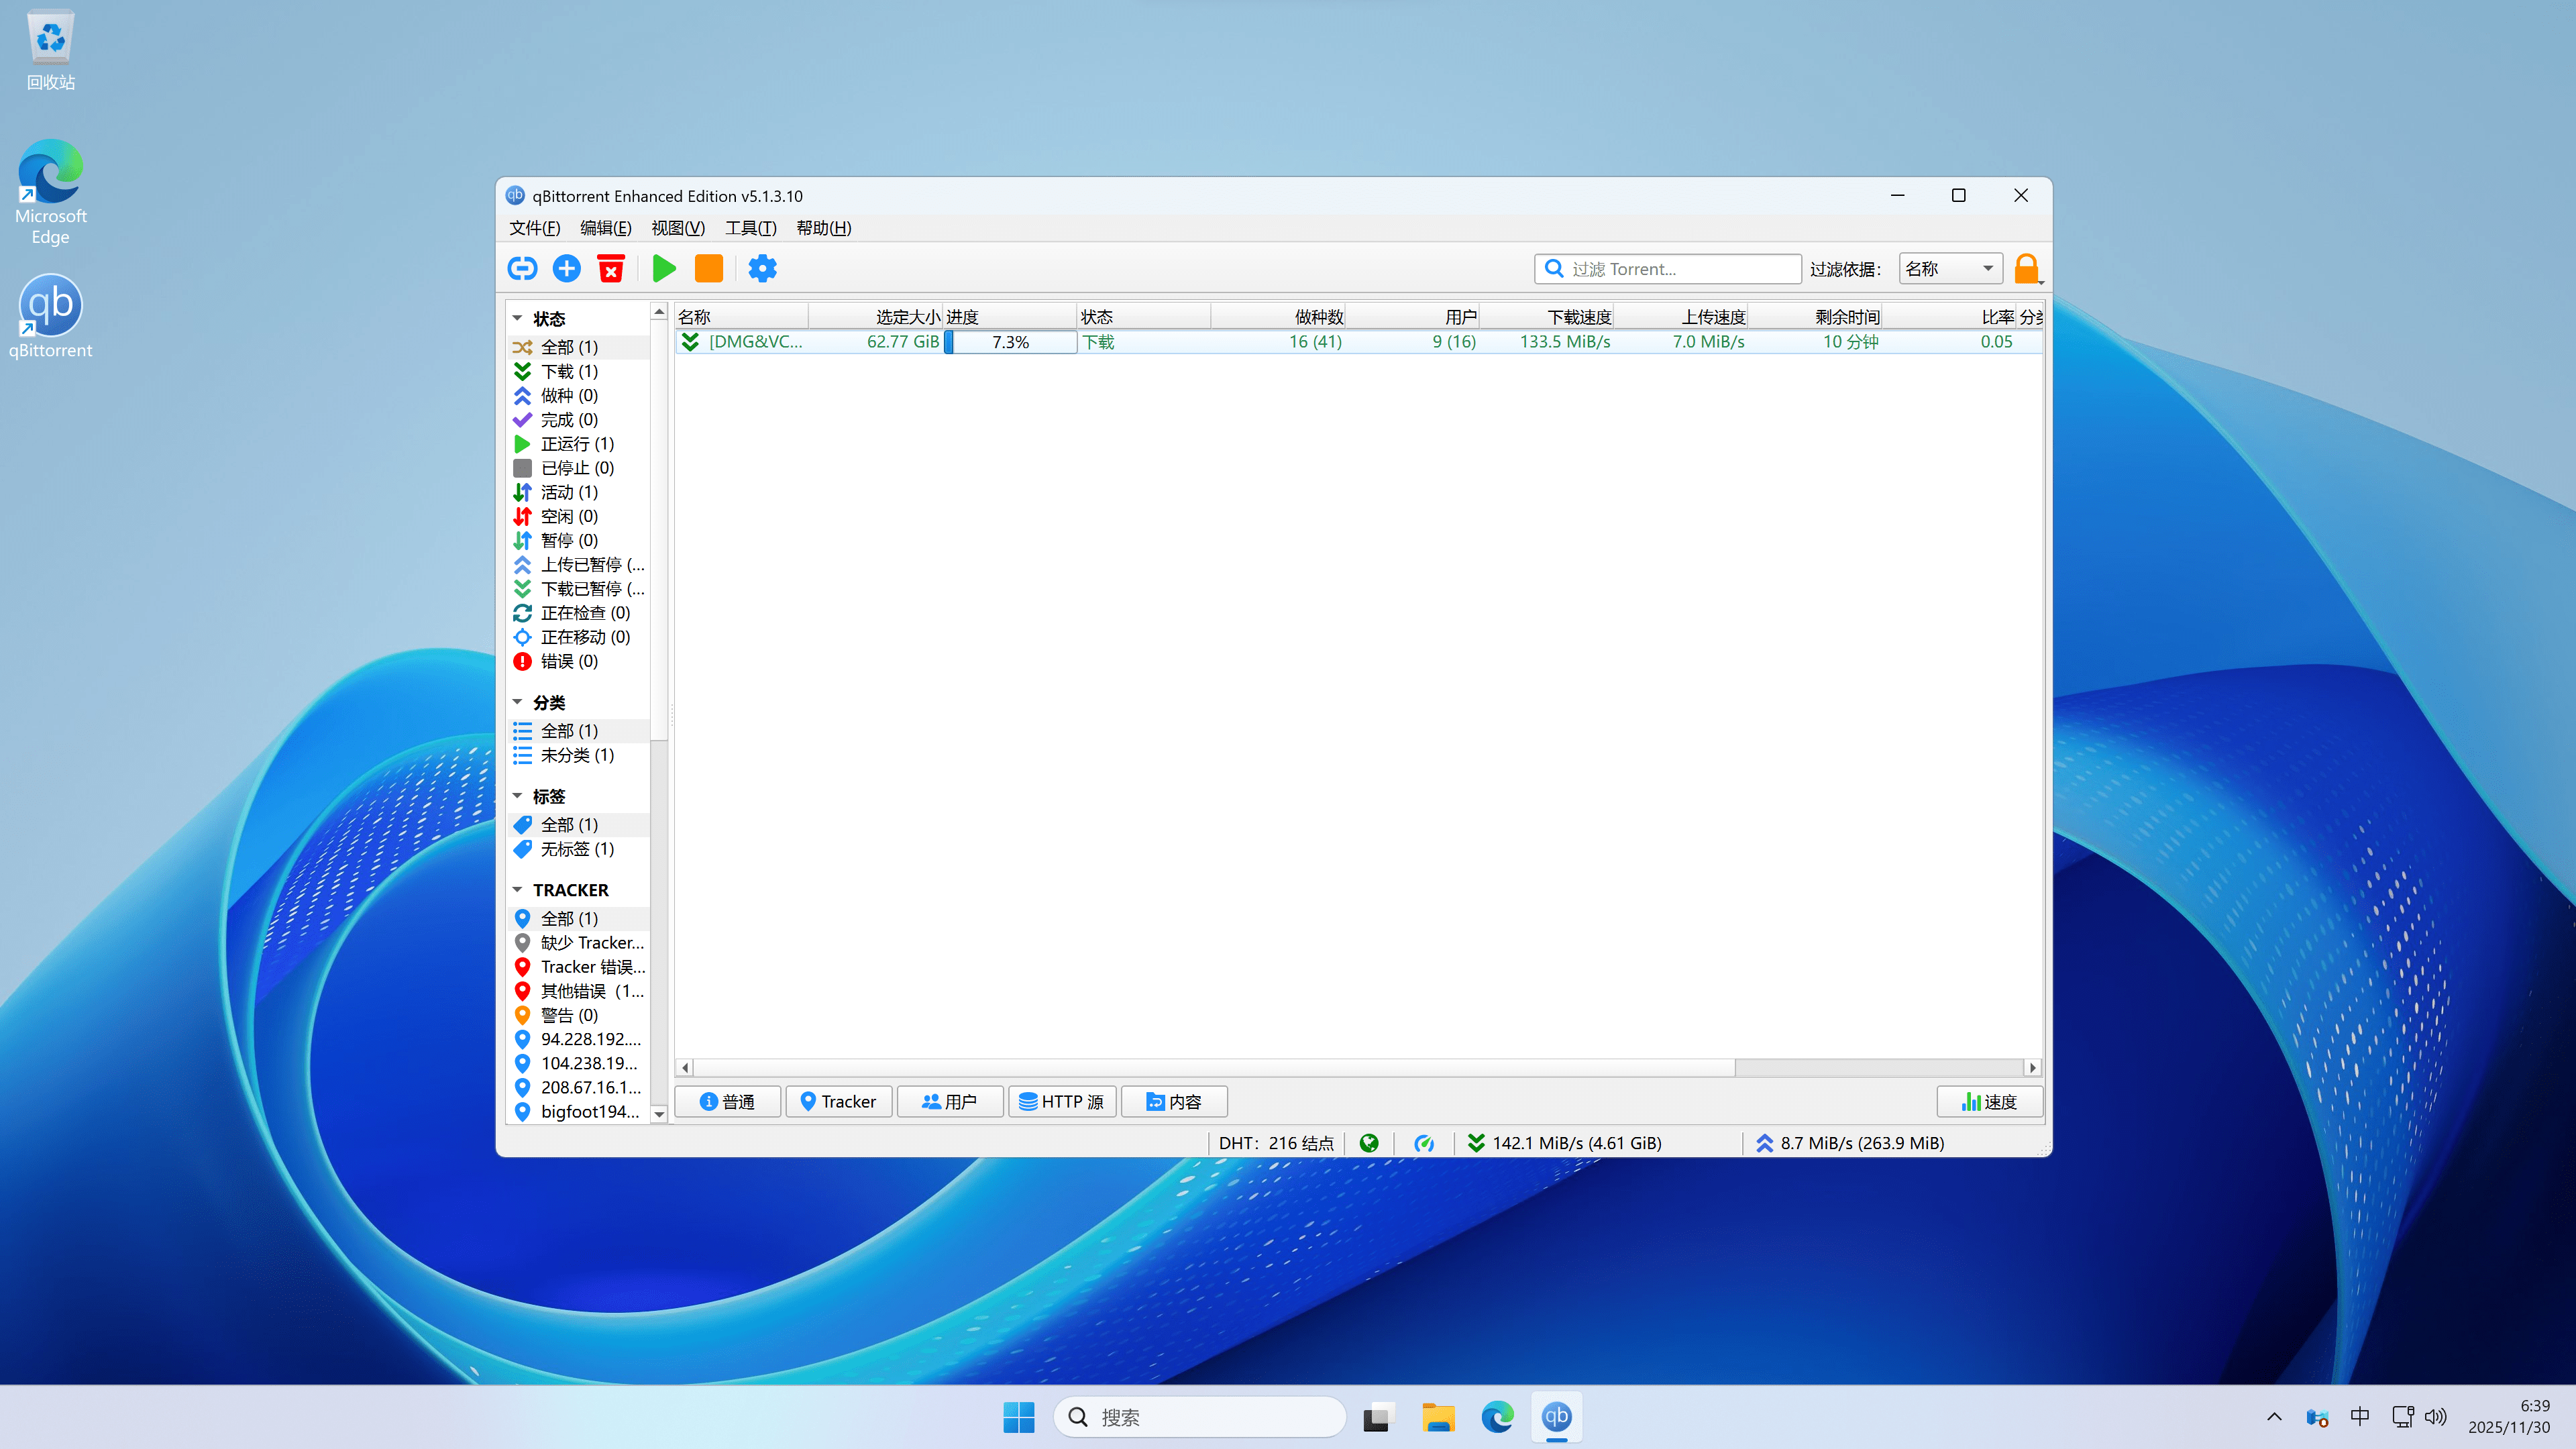Screen dimensions: 2576x1449
Task: Toggle the 普通 details panel button
Action: pyautogui.click(x=727, y=1101)
